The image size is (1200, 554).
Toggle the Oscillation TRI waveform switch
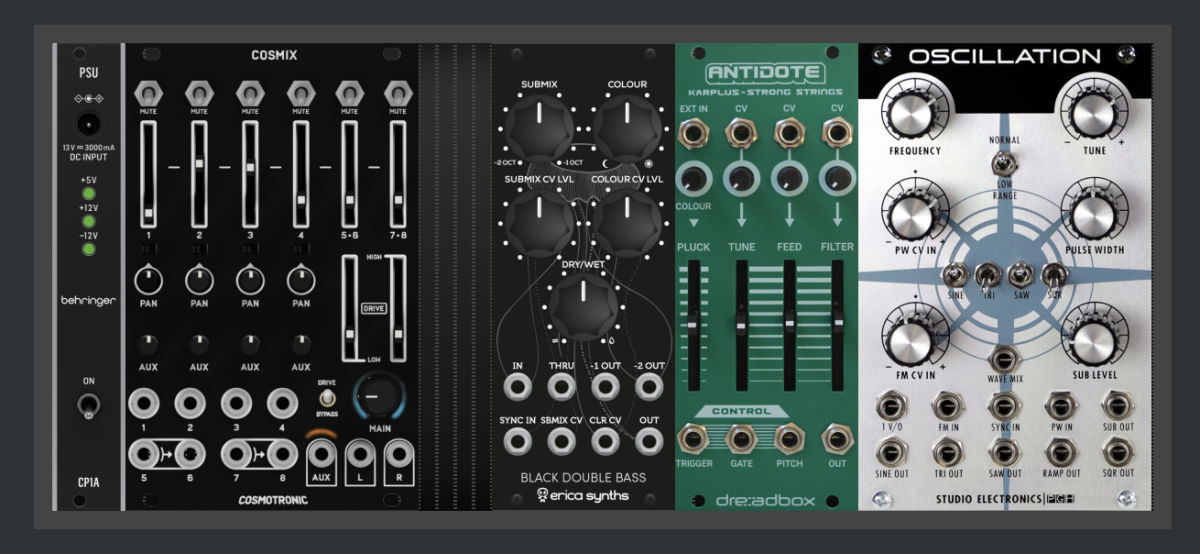(987, 275)
